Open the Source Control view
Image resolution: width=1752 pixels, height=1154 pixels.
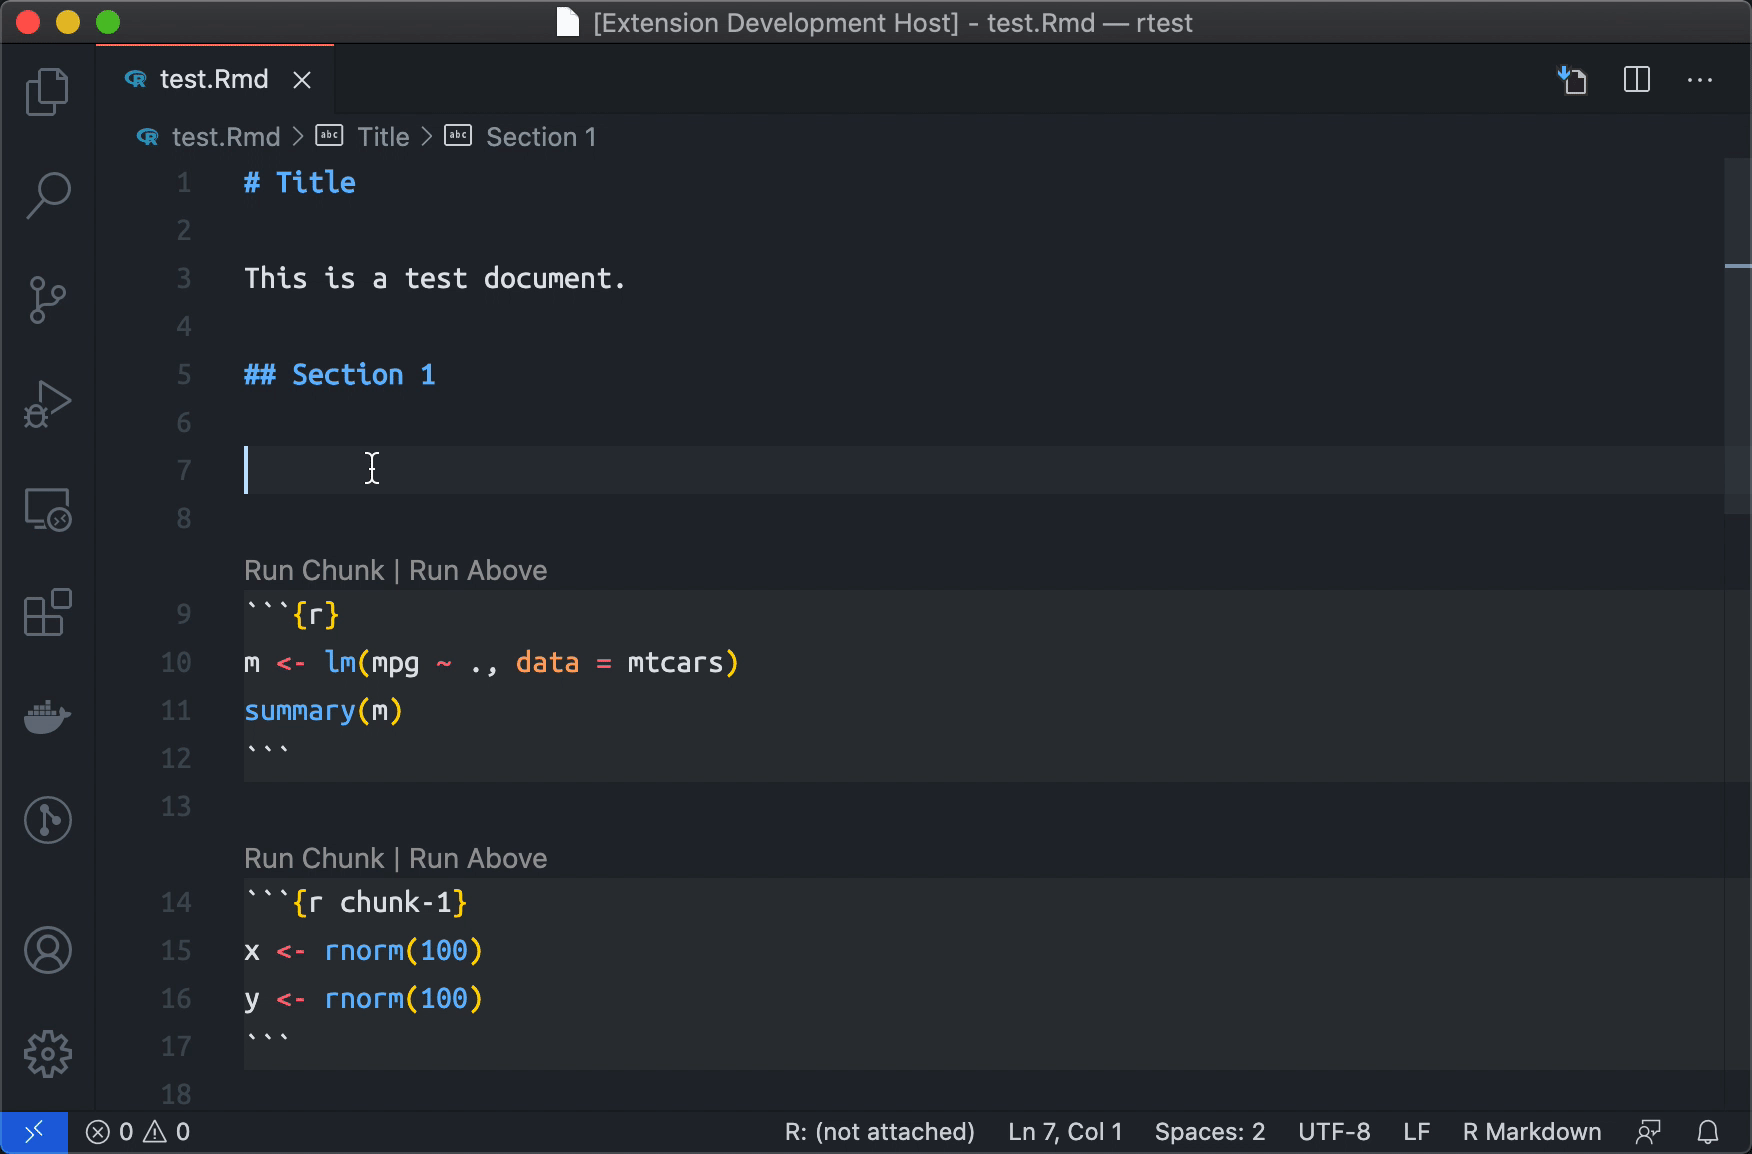pos(47,300)
